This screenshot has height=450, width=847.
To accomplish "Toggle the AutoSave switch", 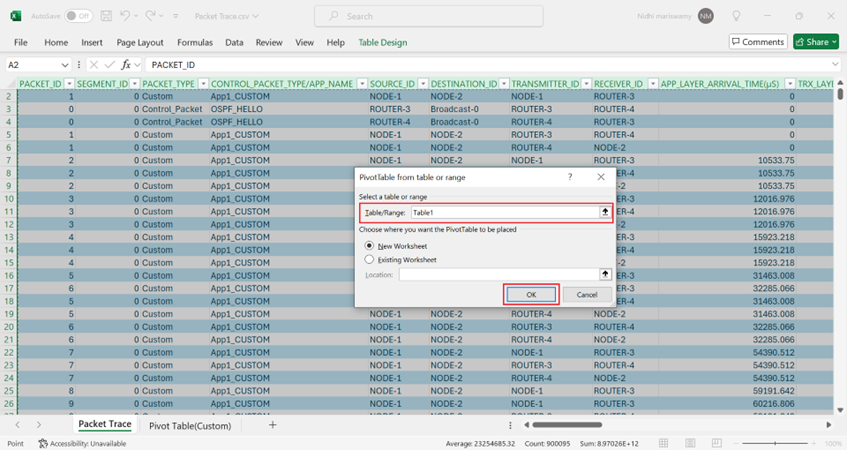I will (79, 16).
